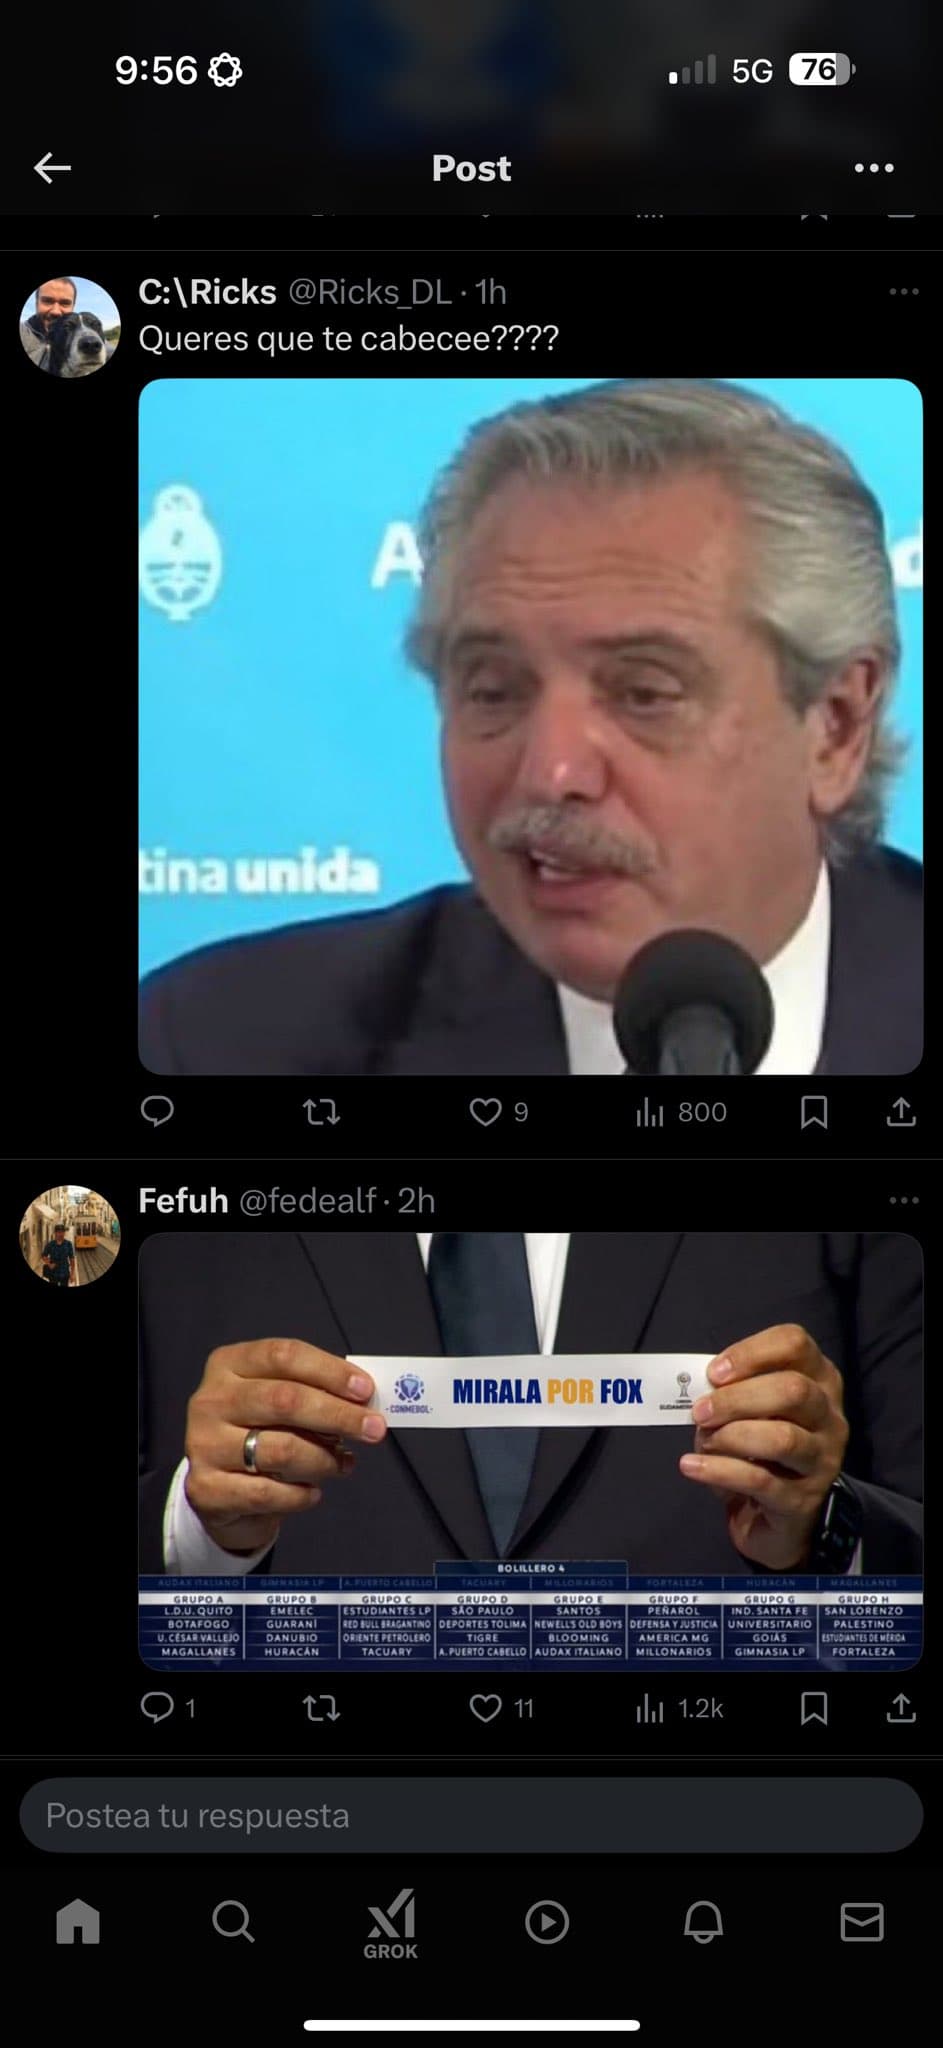Bookmark Fefuh's post
The image size is (943, 2048).
click(x=814, y=1707)
